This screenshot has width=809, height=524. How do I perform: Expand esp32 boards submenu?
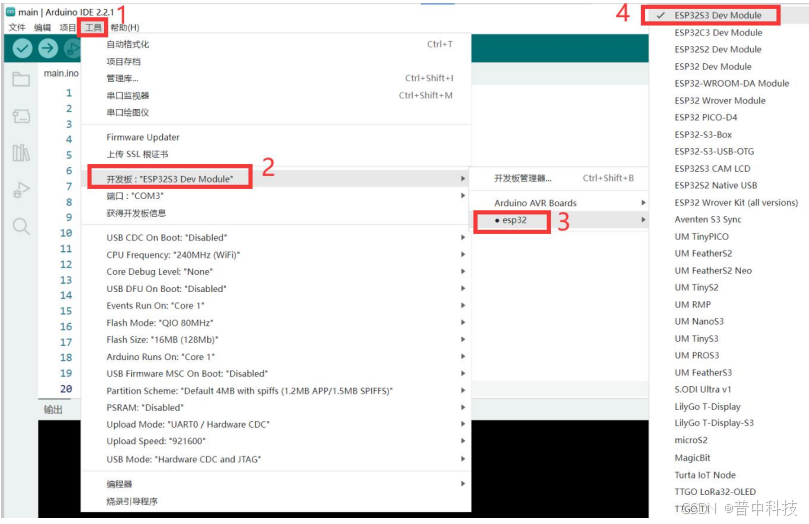(559, 220)
